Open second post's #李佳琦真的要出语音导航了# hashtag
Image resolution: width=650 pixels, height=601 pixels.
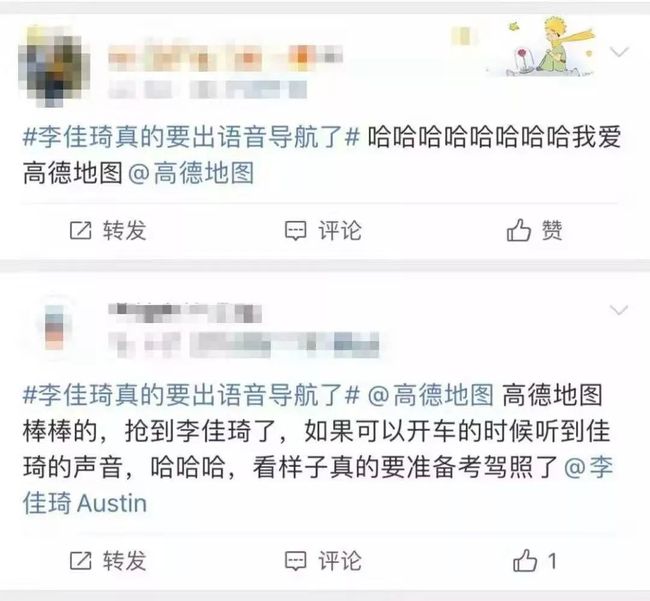[x=191, y=395]
